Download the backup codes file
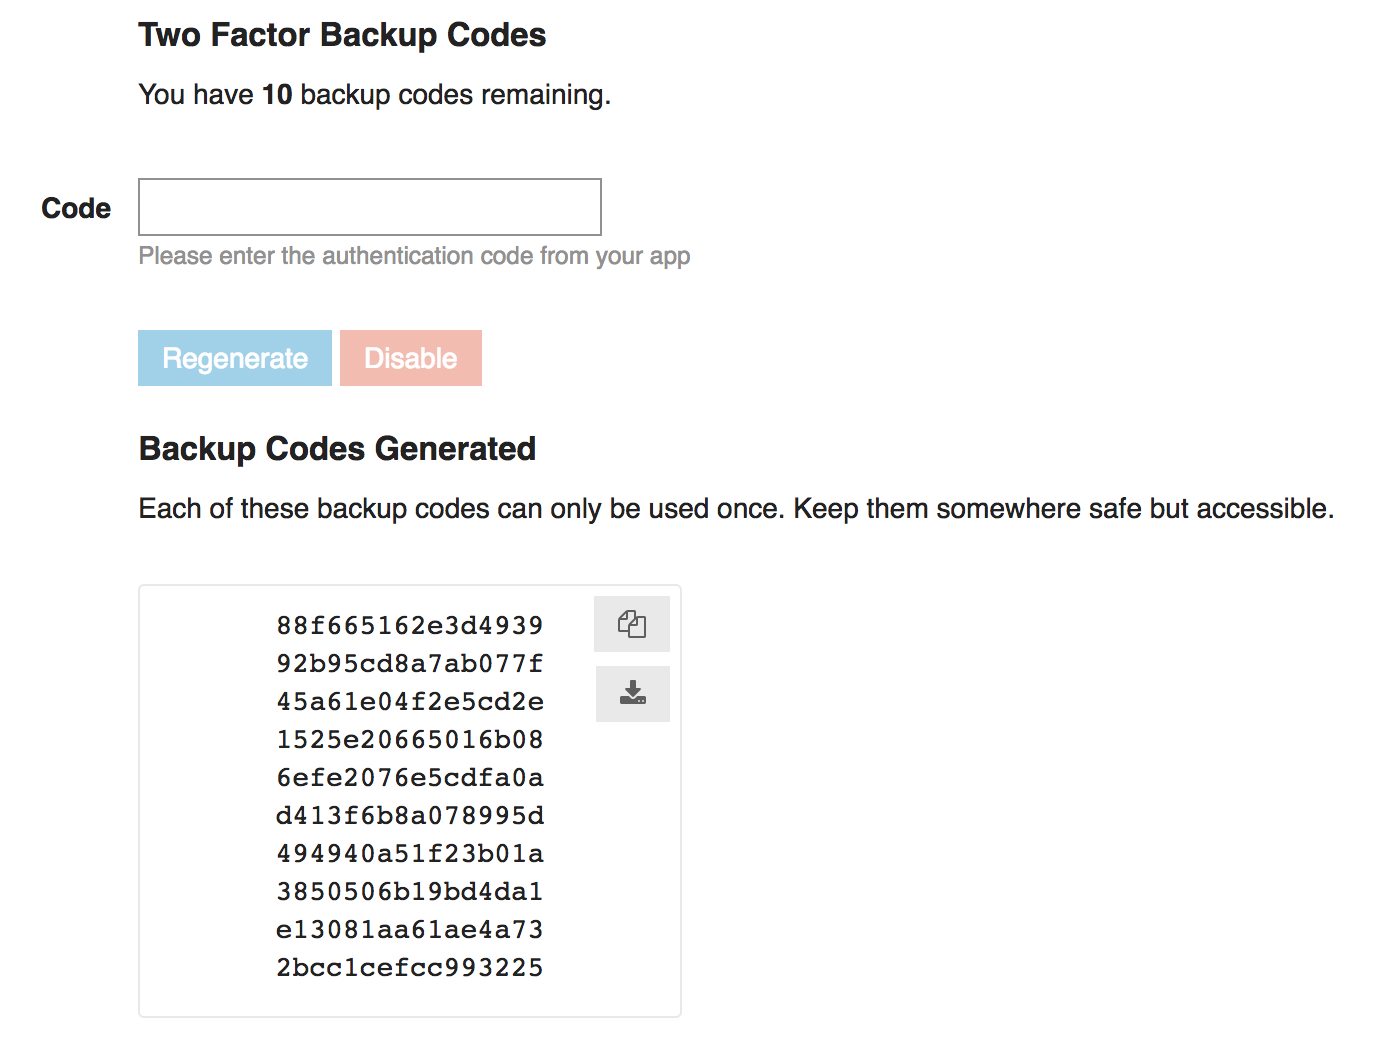 632,693
